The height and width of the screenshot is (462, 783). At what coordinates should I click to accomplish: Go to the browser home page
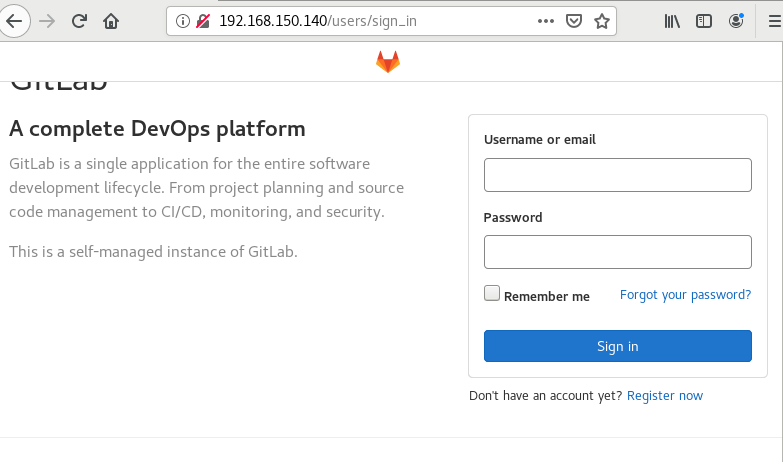coord(111,20)
